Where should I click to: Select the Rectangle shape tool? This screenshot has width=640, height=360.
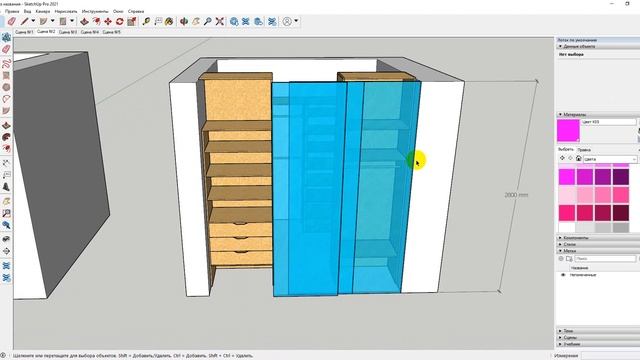[63, 21]
